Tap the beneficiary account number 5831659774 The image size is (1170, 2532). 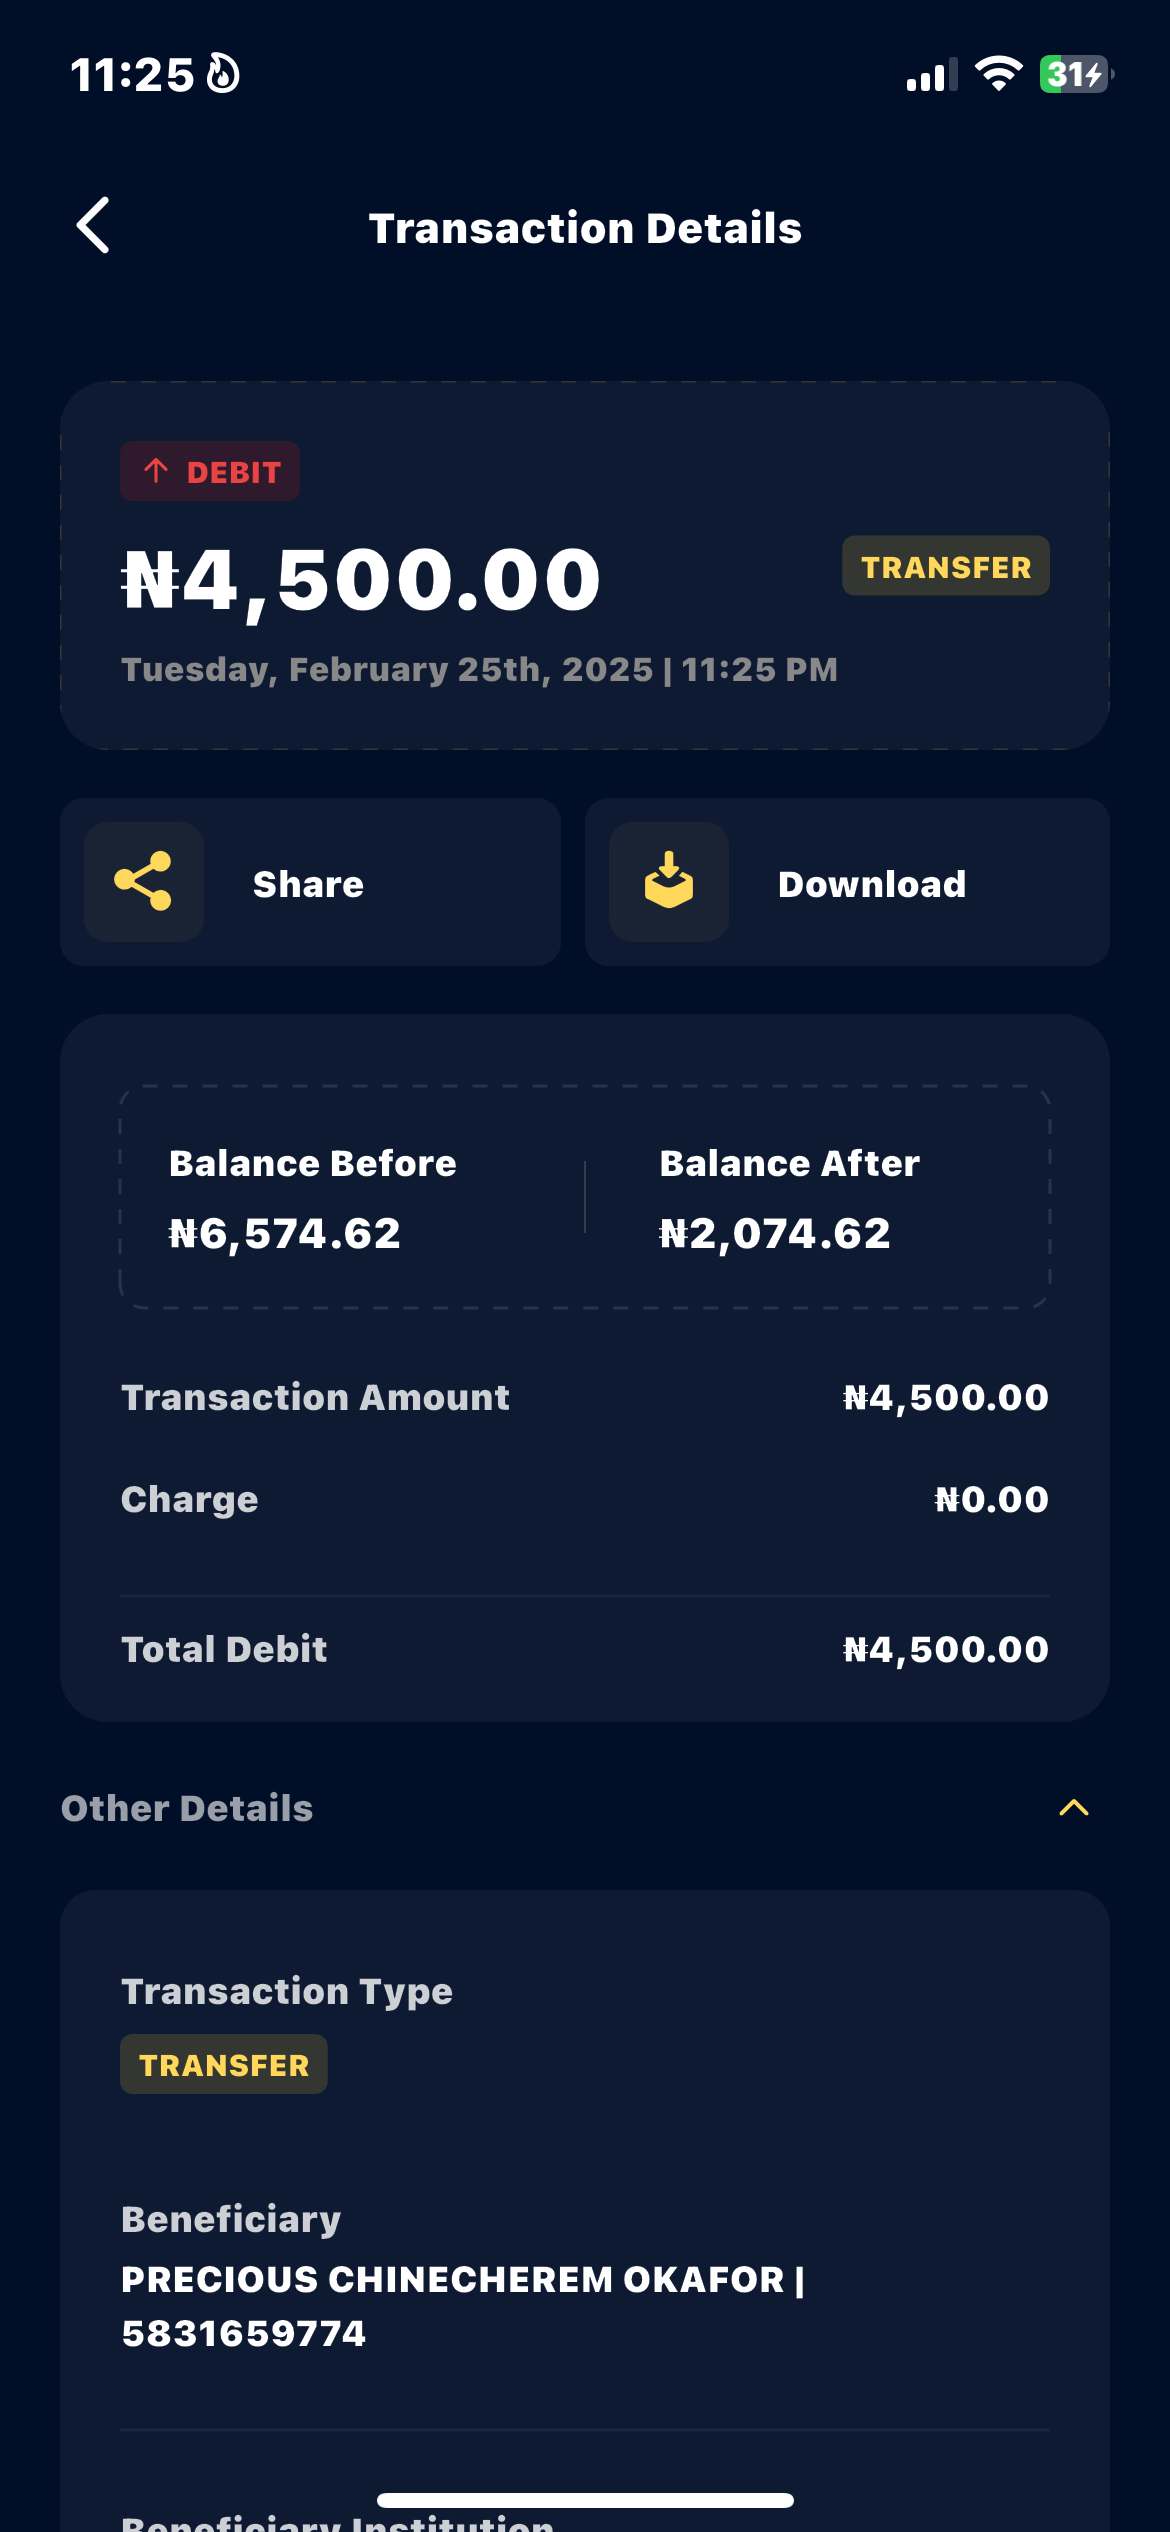[244, 2334]
